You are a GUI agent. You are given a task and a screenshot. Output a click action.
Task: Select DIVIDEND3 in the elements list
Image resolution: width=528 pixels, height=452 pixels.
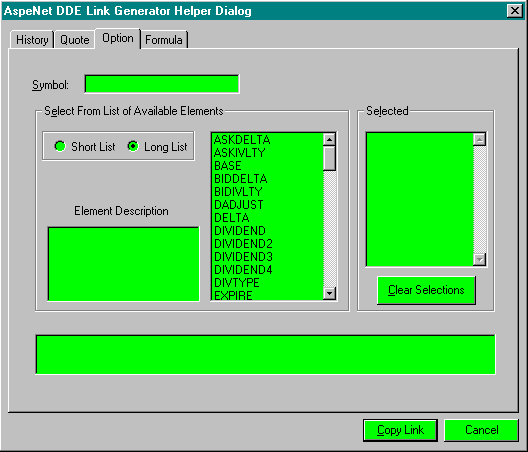point(268,257)
